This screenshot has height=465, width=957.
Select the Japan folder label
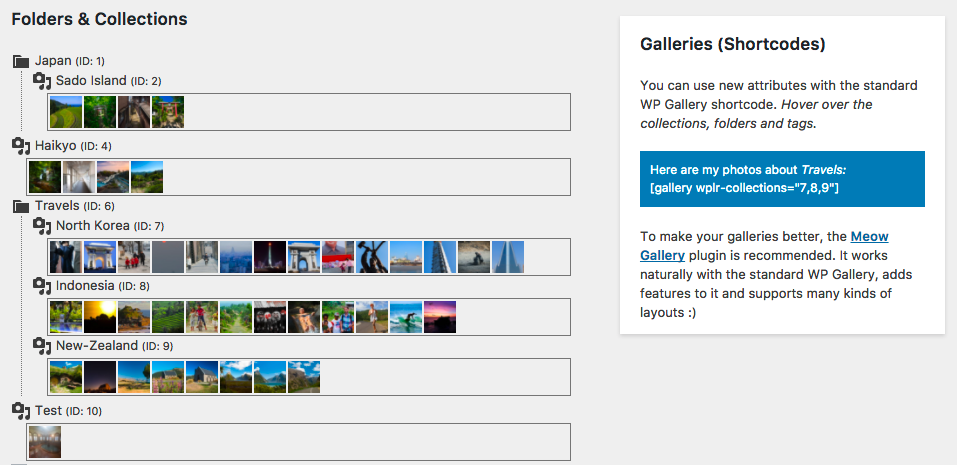tap(53, 60)
